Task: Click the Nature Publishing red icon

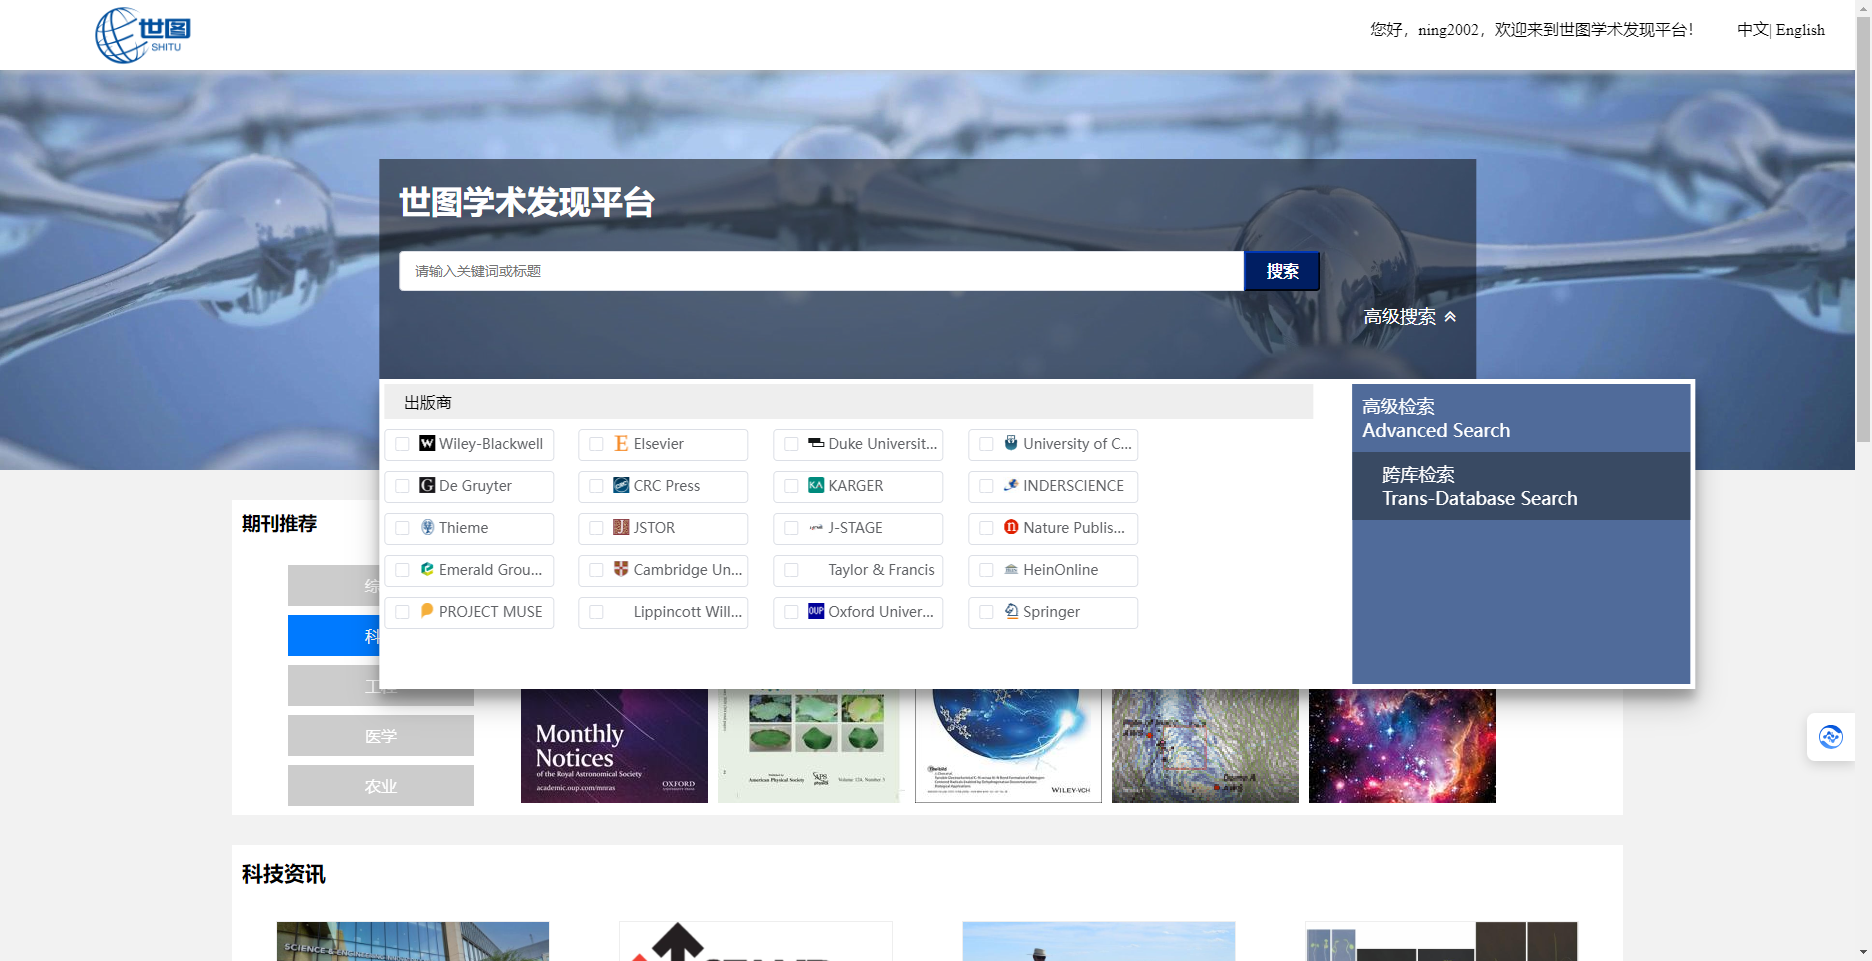Action: point(1011,527)
